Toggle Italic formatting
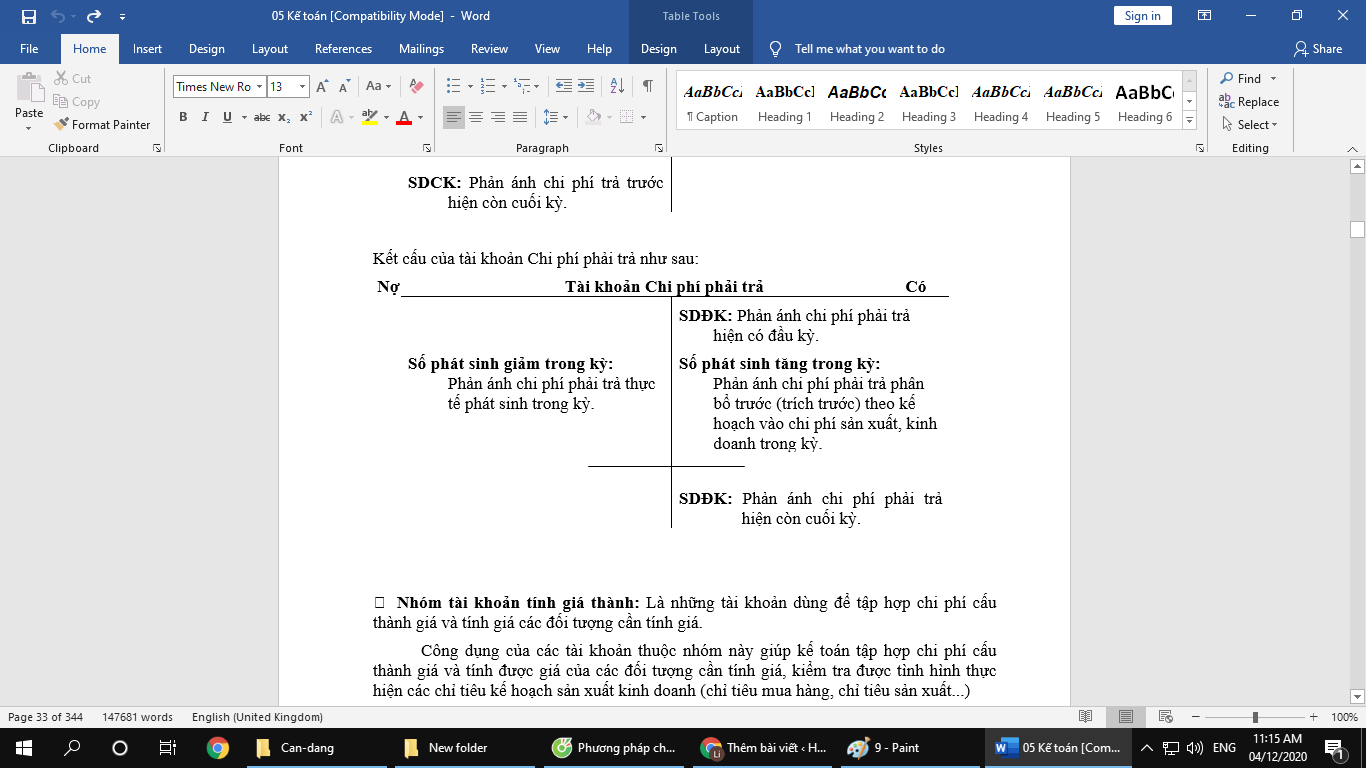The image size is (1366, 768). (205, 117)
